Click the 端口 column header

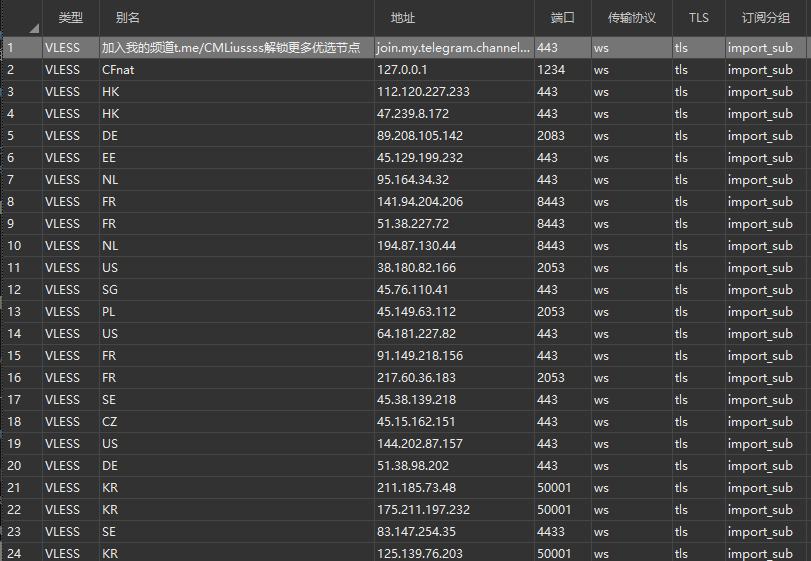562,18
